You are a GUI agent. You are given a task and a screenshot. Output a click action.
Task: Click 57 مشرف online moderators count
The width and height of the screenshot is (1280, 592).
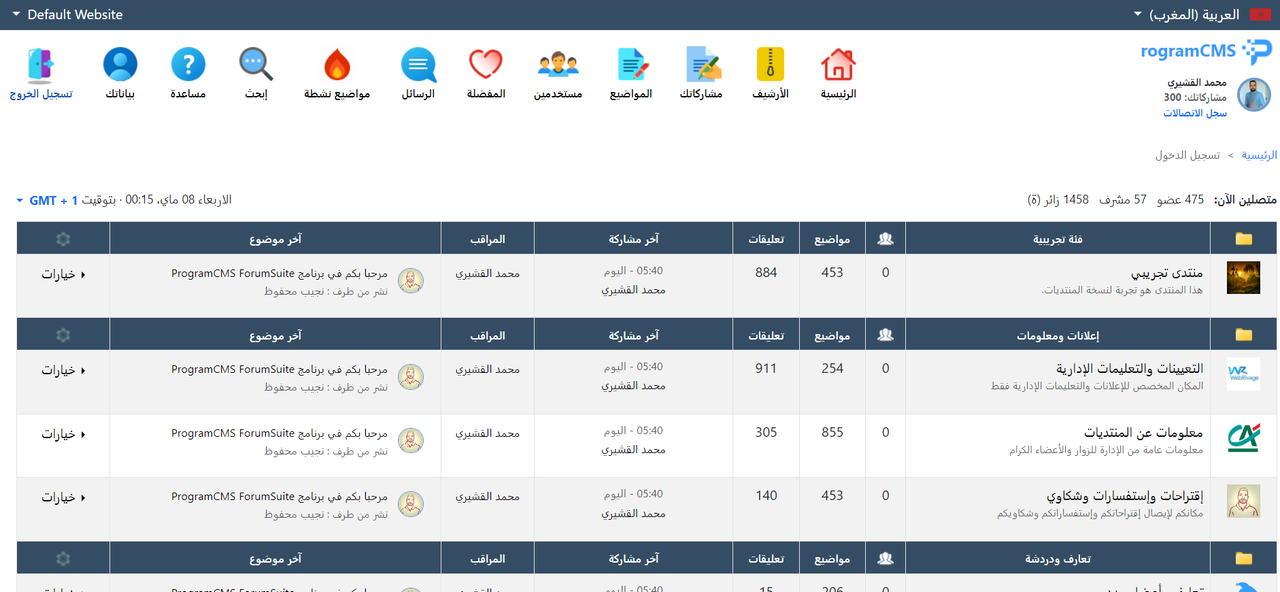coord(1123,200)
